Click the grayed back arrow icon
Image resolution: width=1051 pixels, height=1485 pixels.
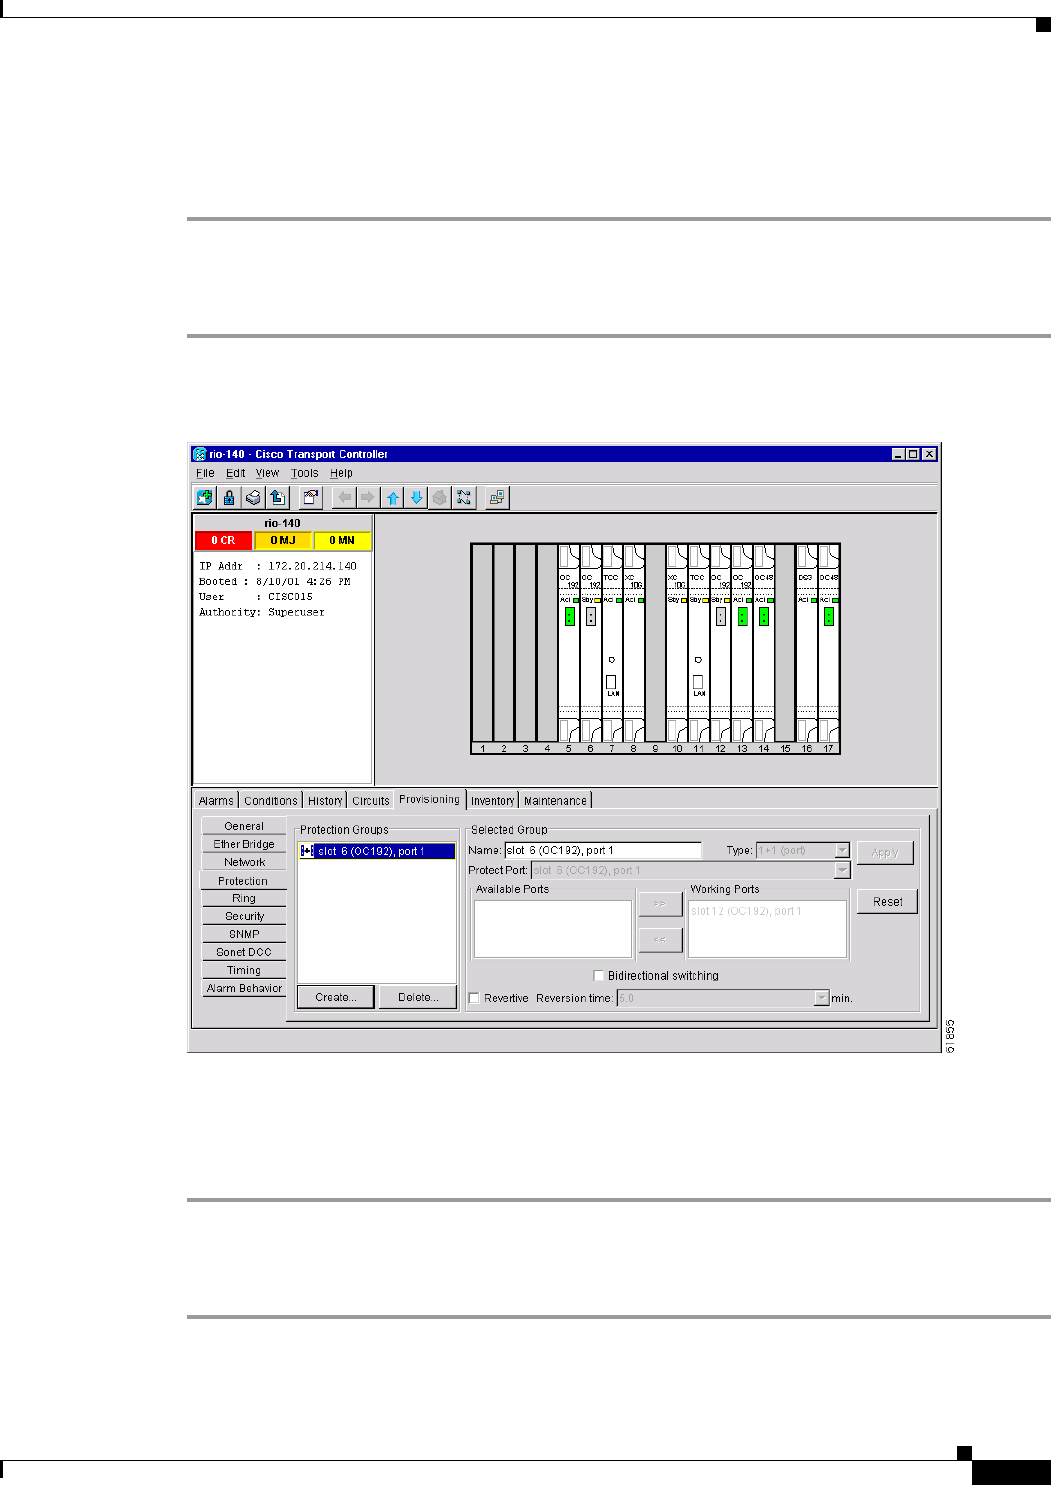pyautogui.click(x=344, y=497)
